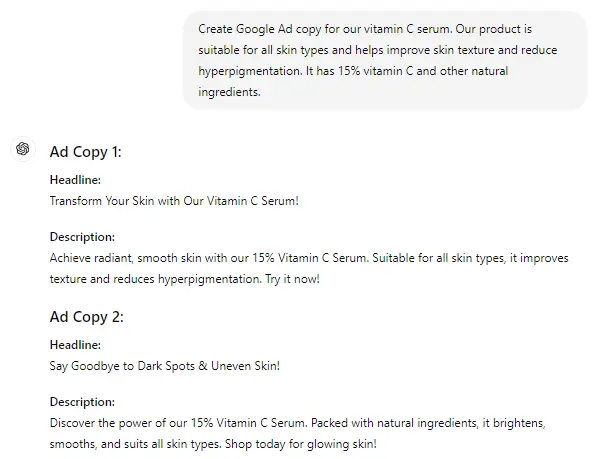The width and height of the screenshot is (608, 459).
Task: Click the "Description:" label under Ad Copy 2
Action: (82, 402)
